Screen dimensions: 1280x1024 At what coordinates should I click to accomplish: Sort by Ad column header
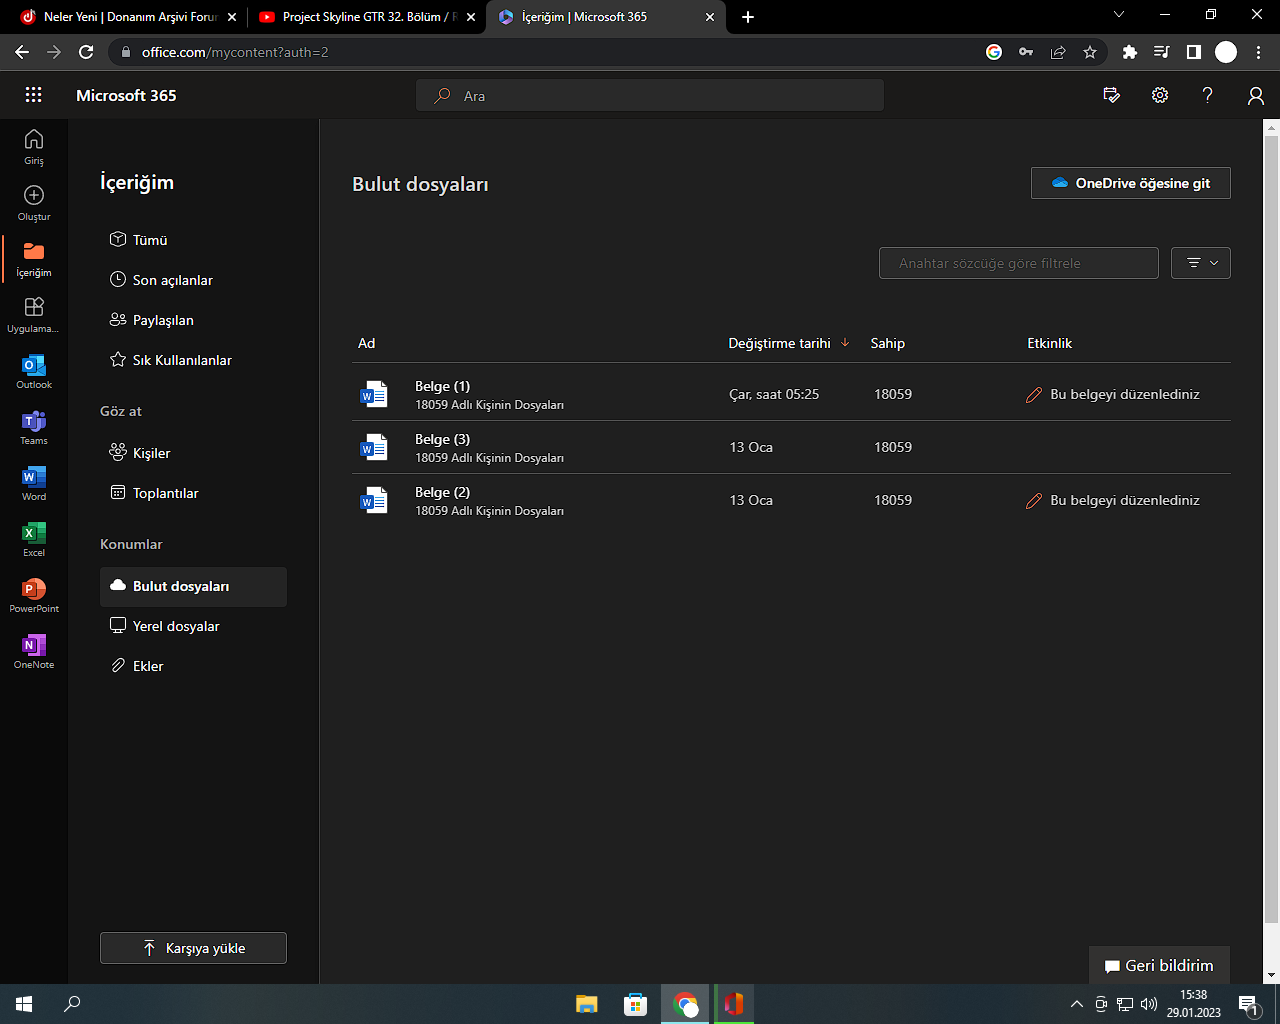366,343
